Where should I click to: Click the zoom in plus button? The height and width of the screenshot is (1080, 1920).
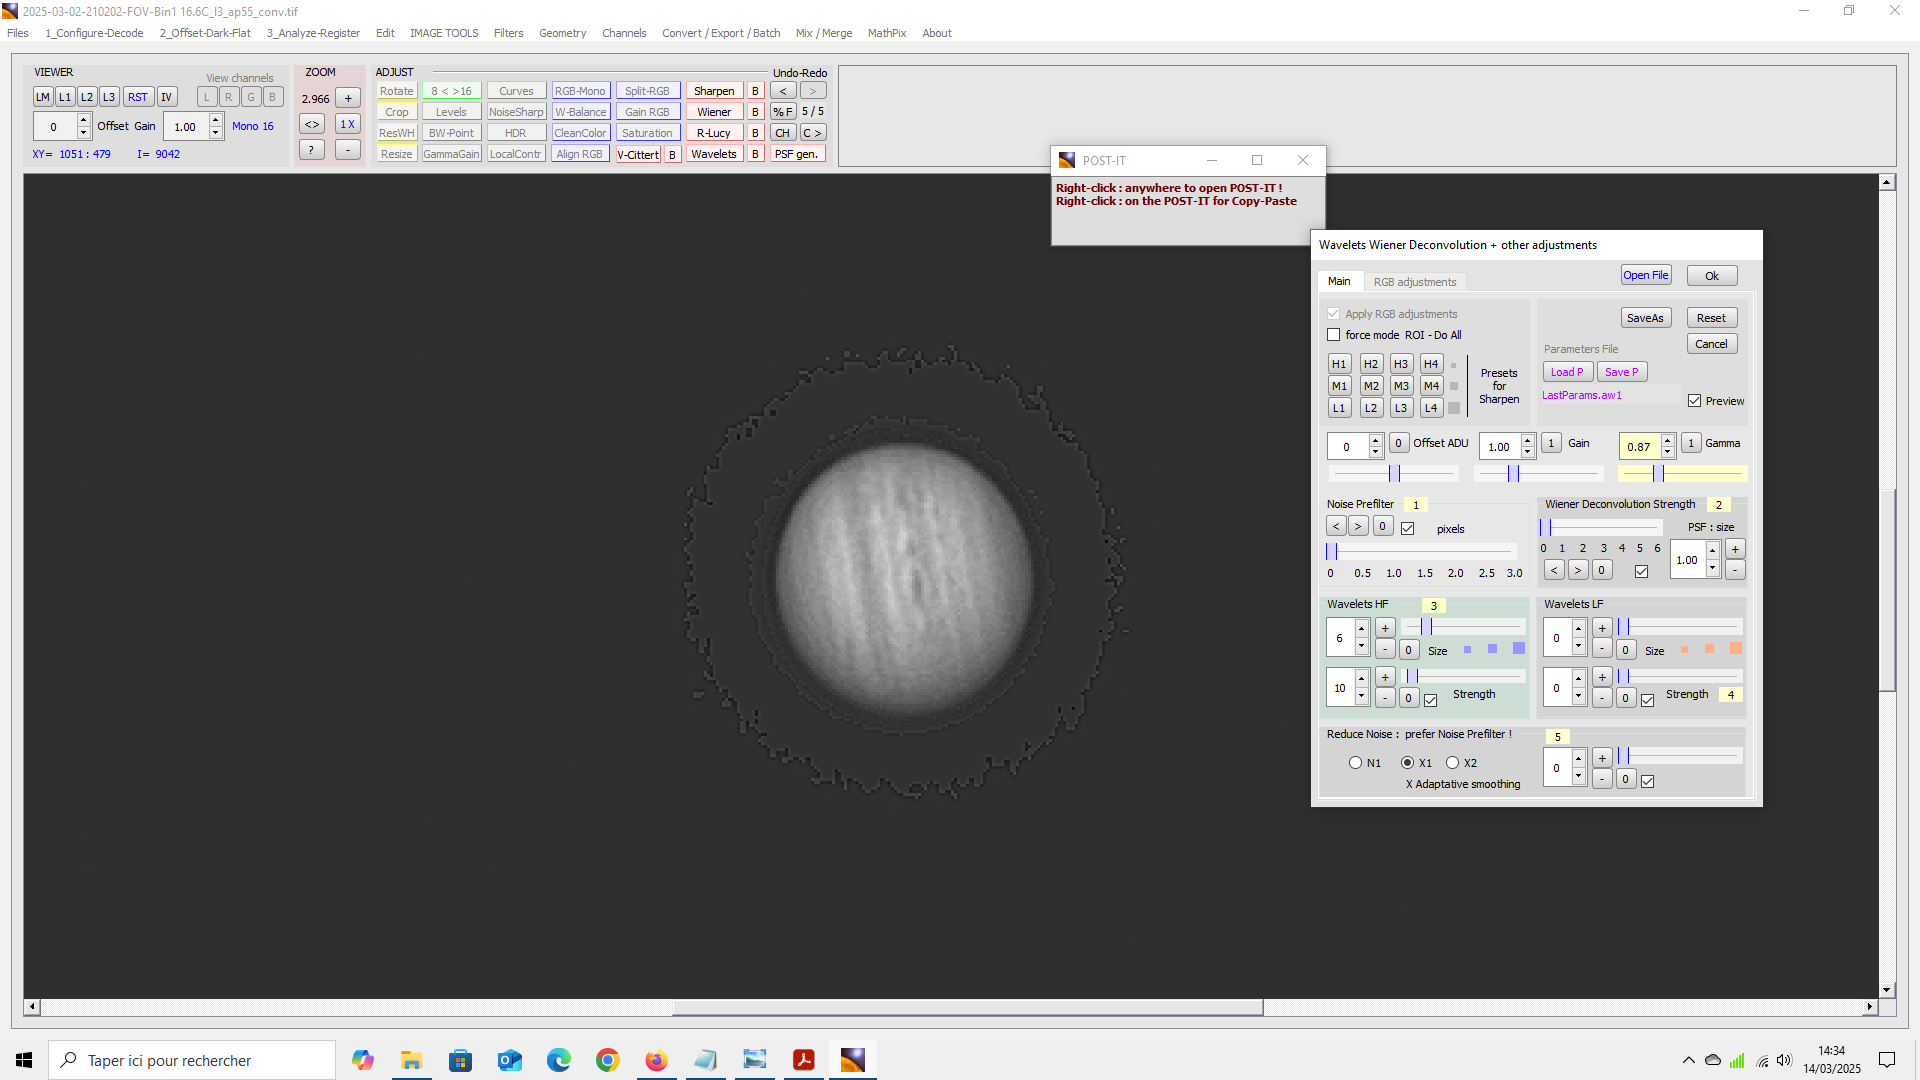[347, 98]
